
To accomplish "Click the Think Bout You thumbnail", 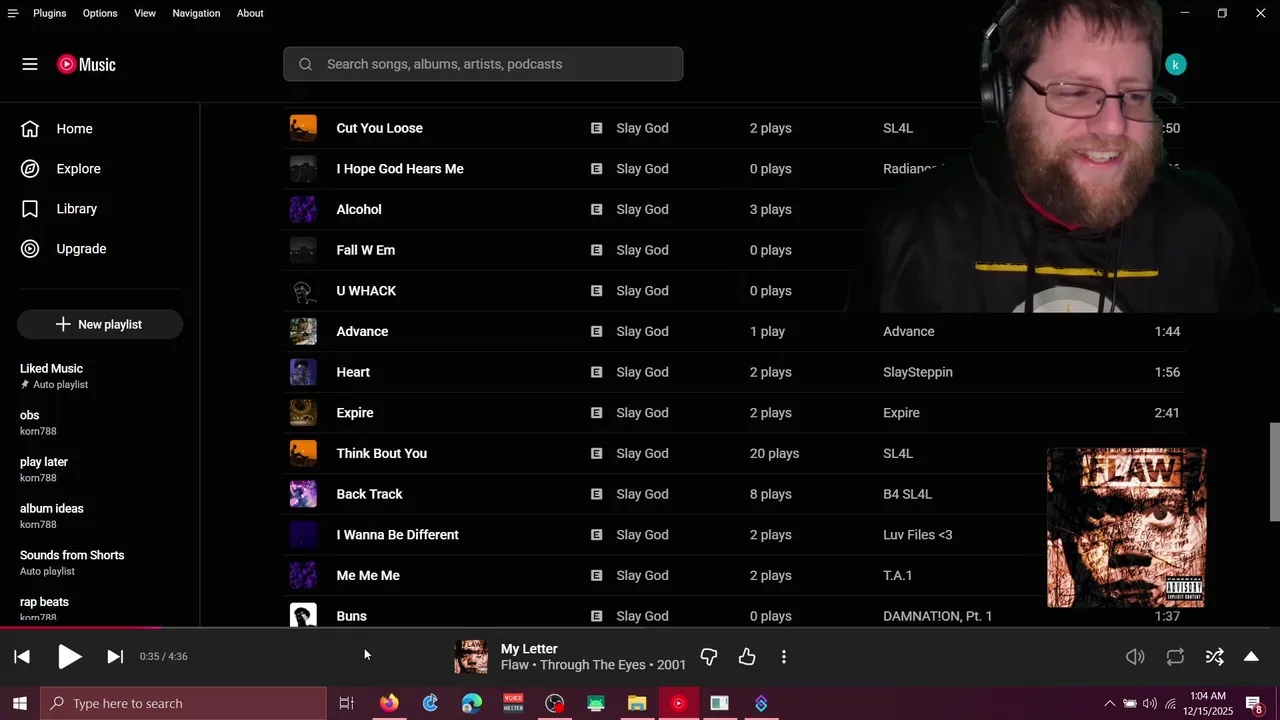I will pyautogui.click(x=303, y=453).
